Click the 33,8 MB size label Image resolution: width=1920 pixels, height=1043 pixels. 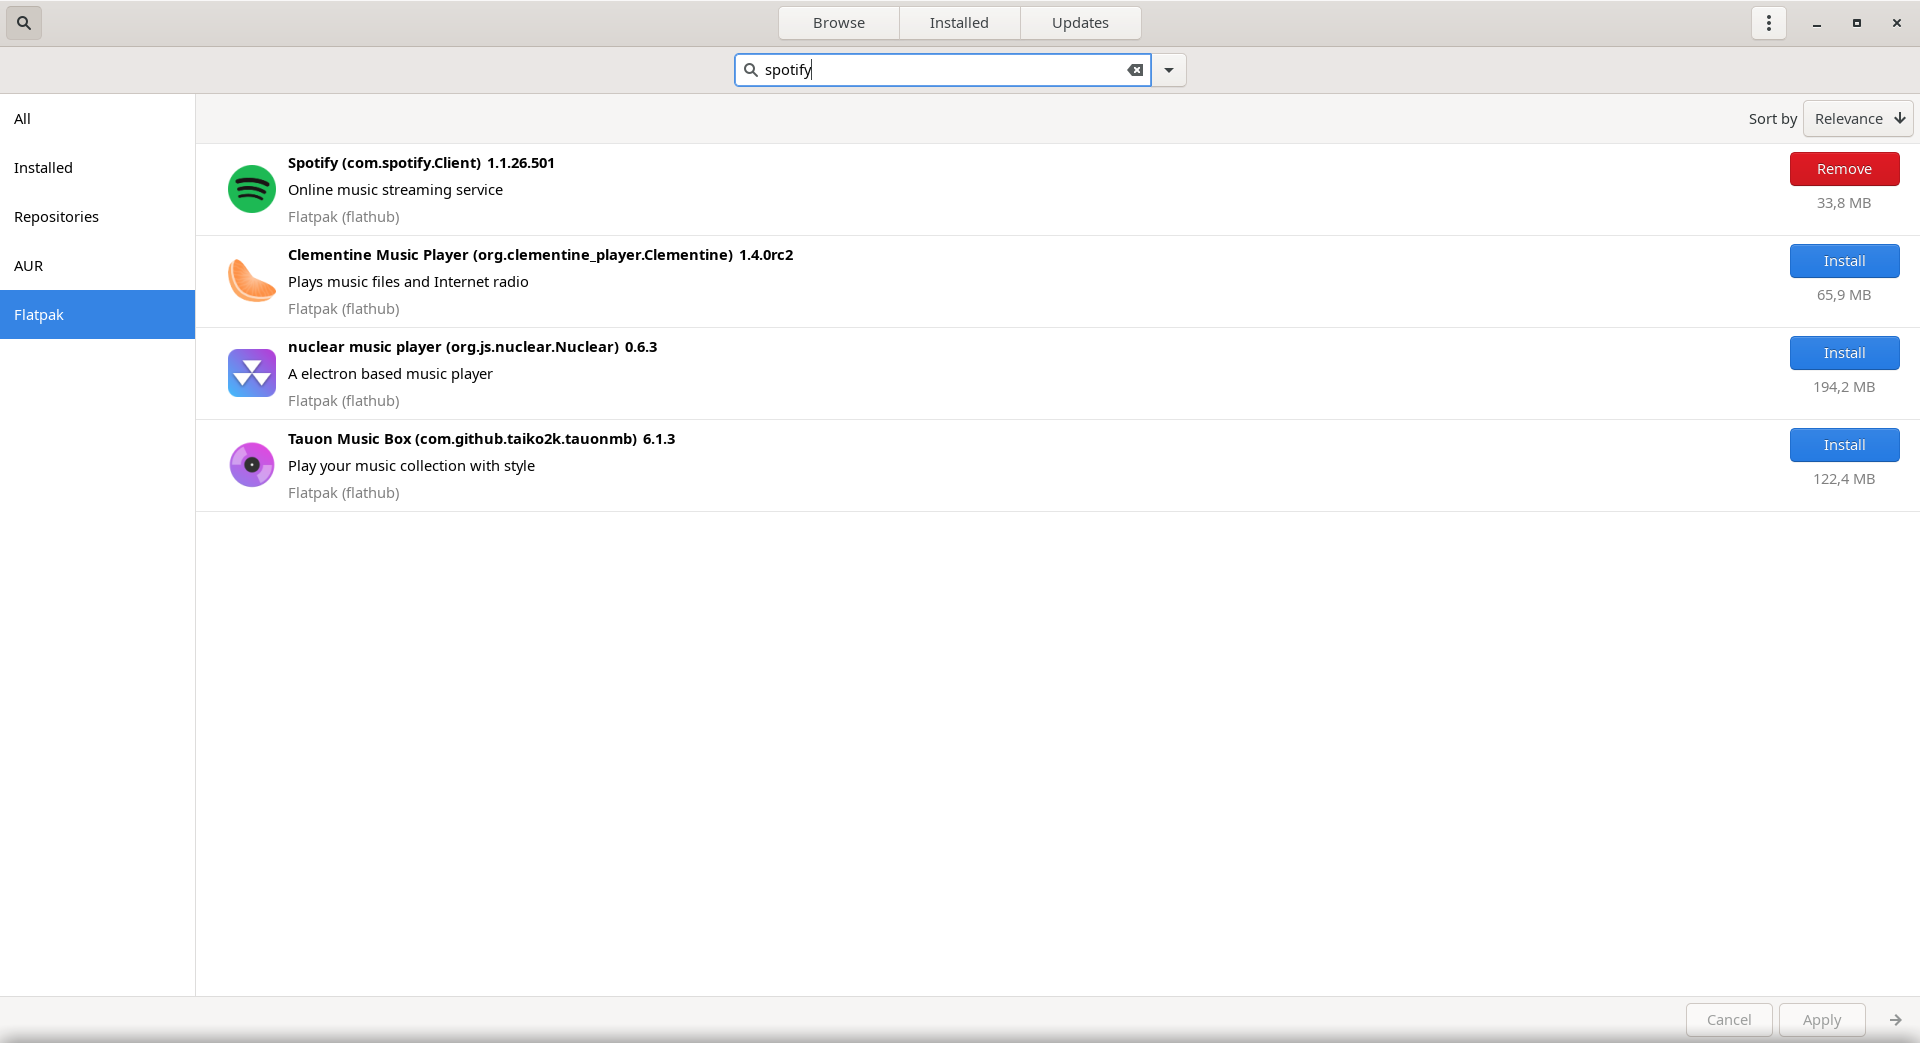[1844, 203]
